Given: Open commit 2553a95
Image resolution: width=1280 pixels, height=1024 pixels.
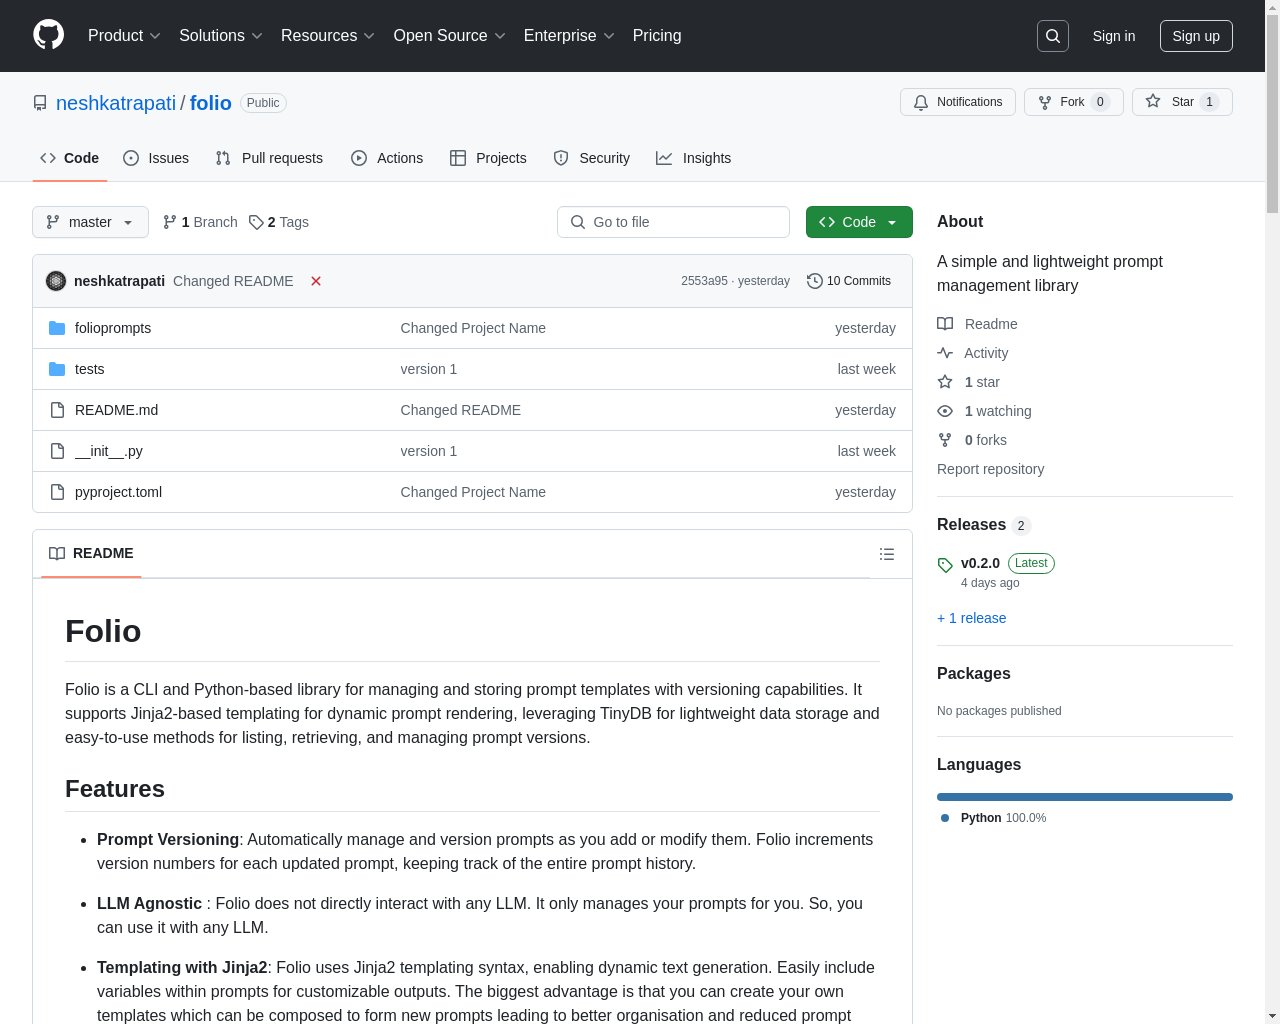Looking at the screenshot, I should tap(704, 281).
